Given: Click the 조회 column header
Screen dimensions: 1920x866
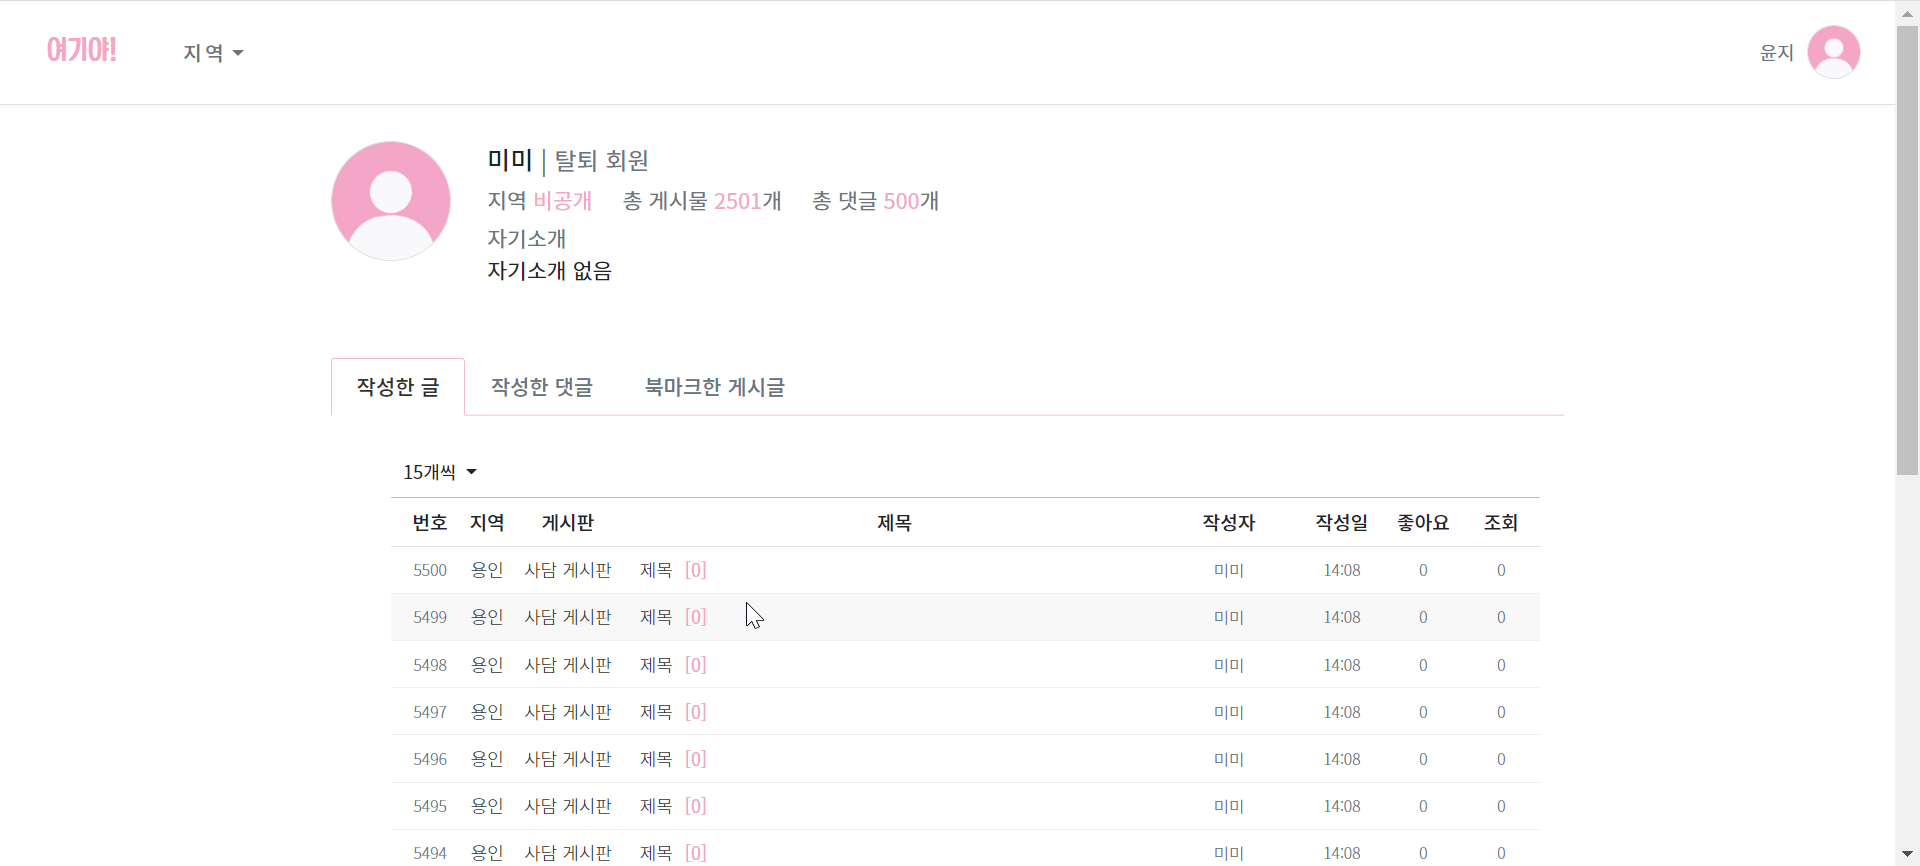Looking at the screenshot, I should tap(1501, 523).
